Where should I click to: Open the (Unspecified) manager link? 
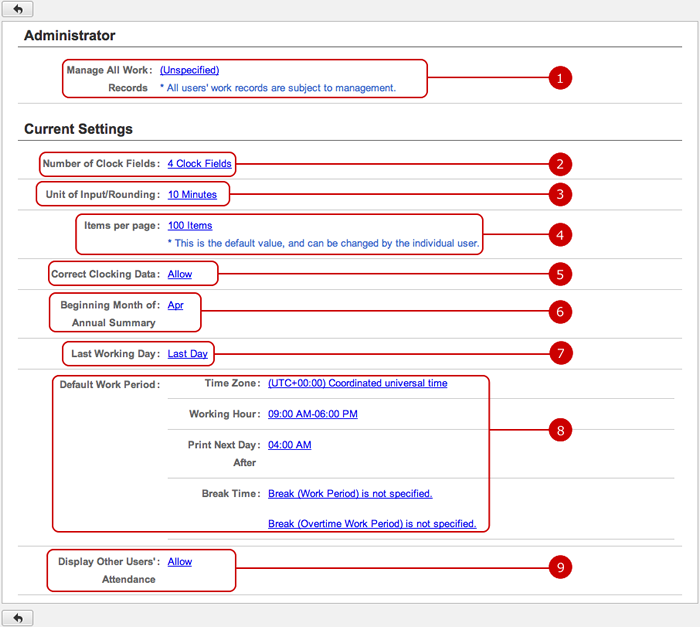(x=189, y=70)
